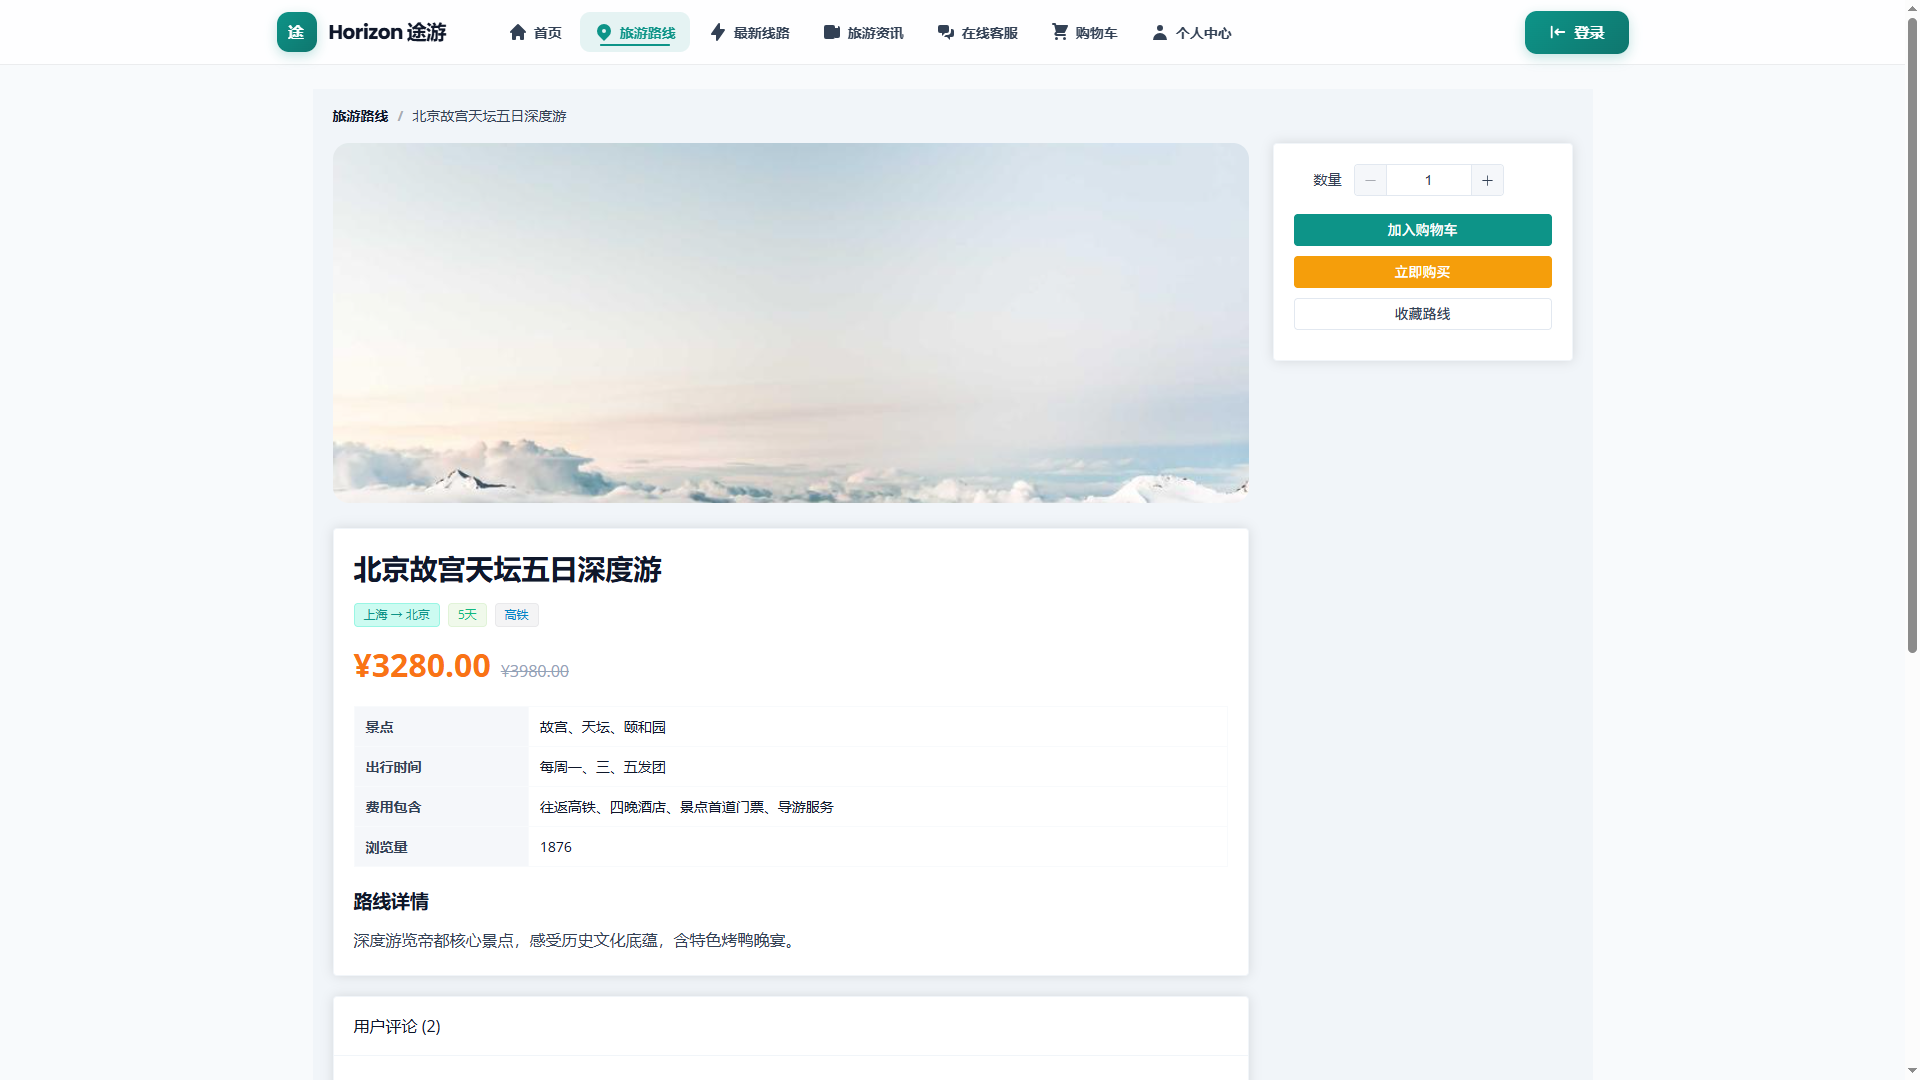Click the quantity input field showing 1
Screen dimensions: 1920x1080
pyautogui.click(x=1428, y=180)
